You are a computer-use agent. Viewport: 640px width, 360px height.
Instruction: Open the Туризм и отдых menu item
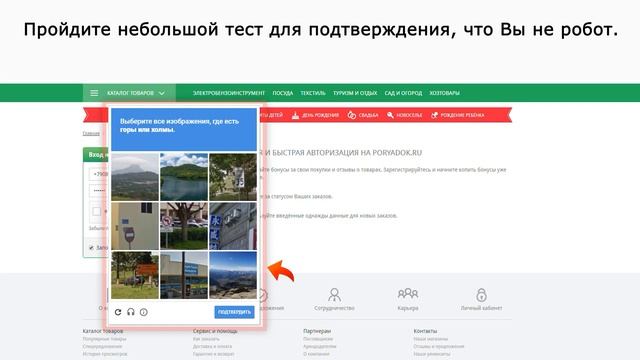click(x=355, y=93)
